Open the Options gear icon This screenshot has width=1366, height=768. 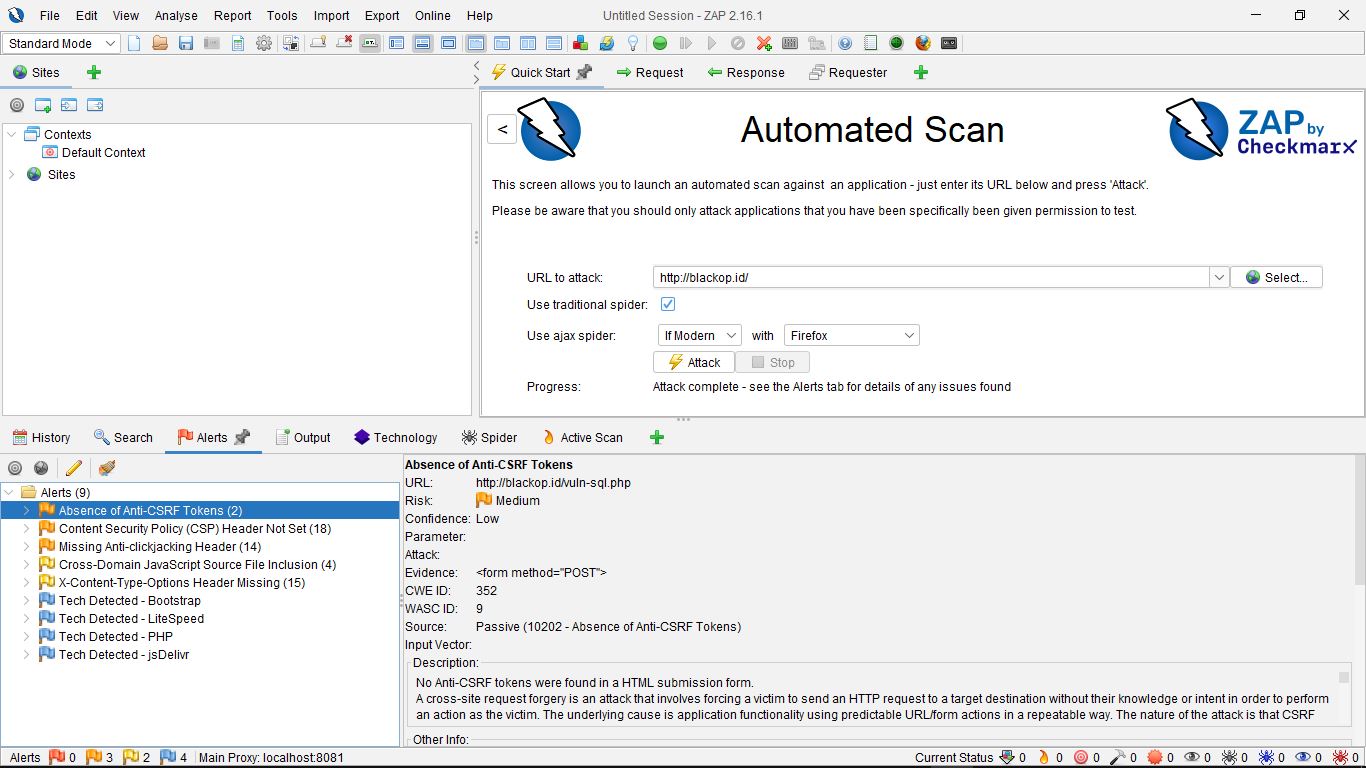click(264, 43)
